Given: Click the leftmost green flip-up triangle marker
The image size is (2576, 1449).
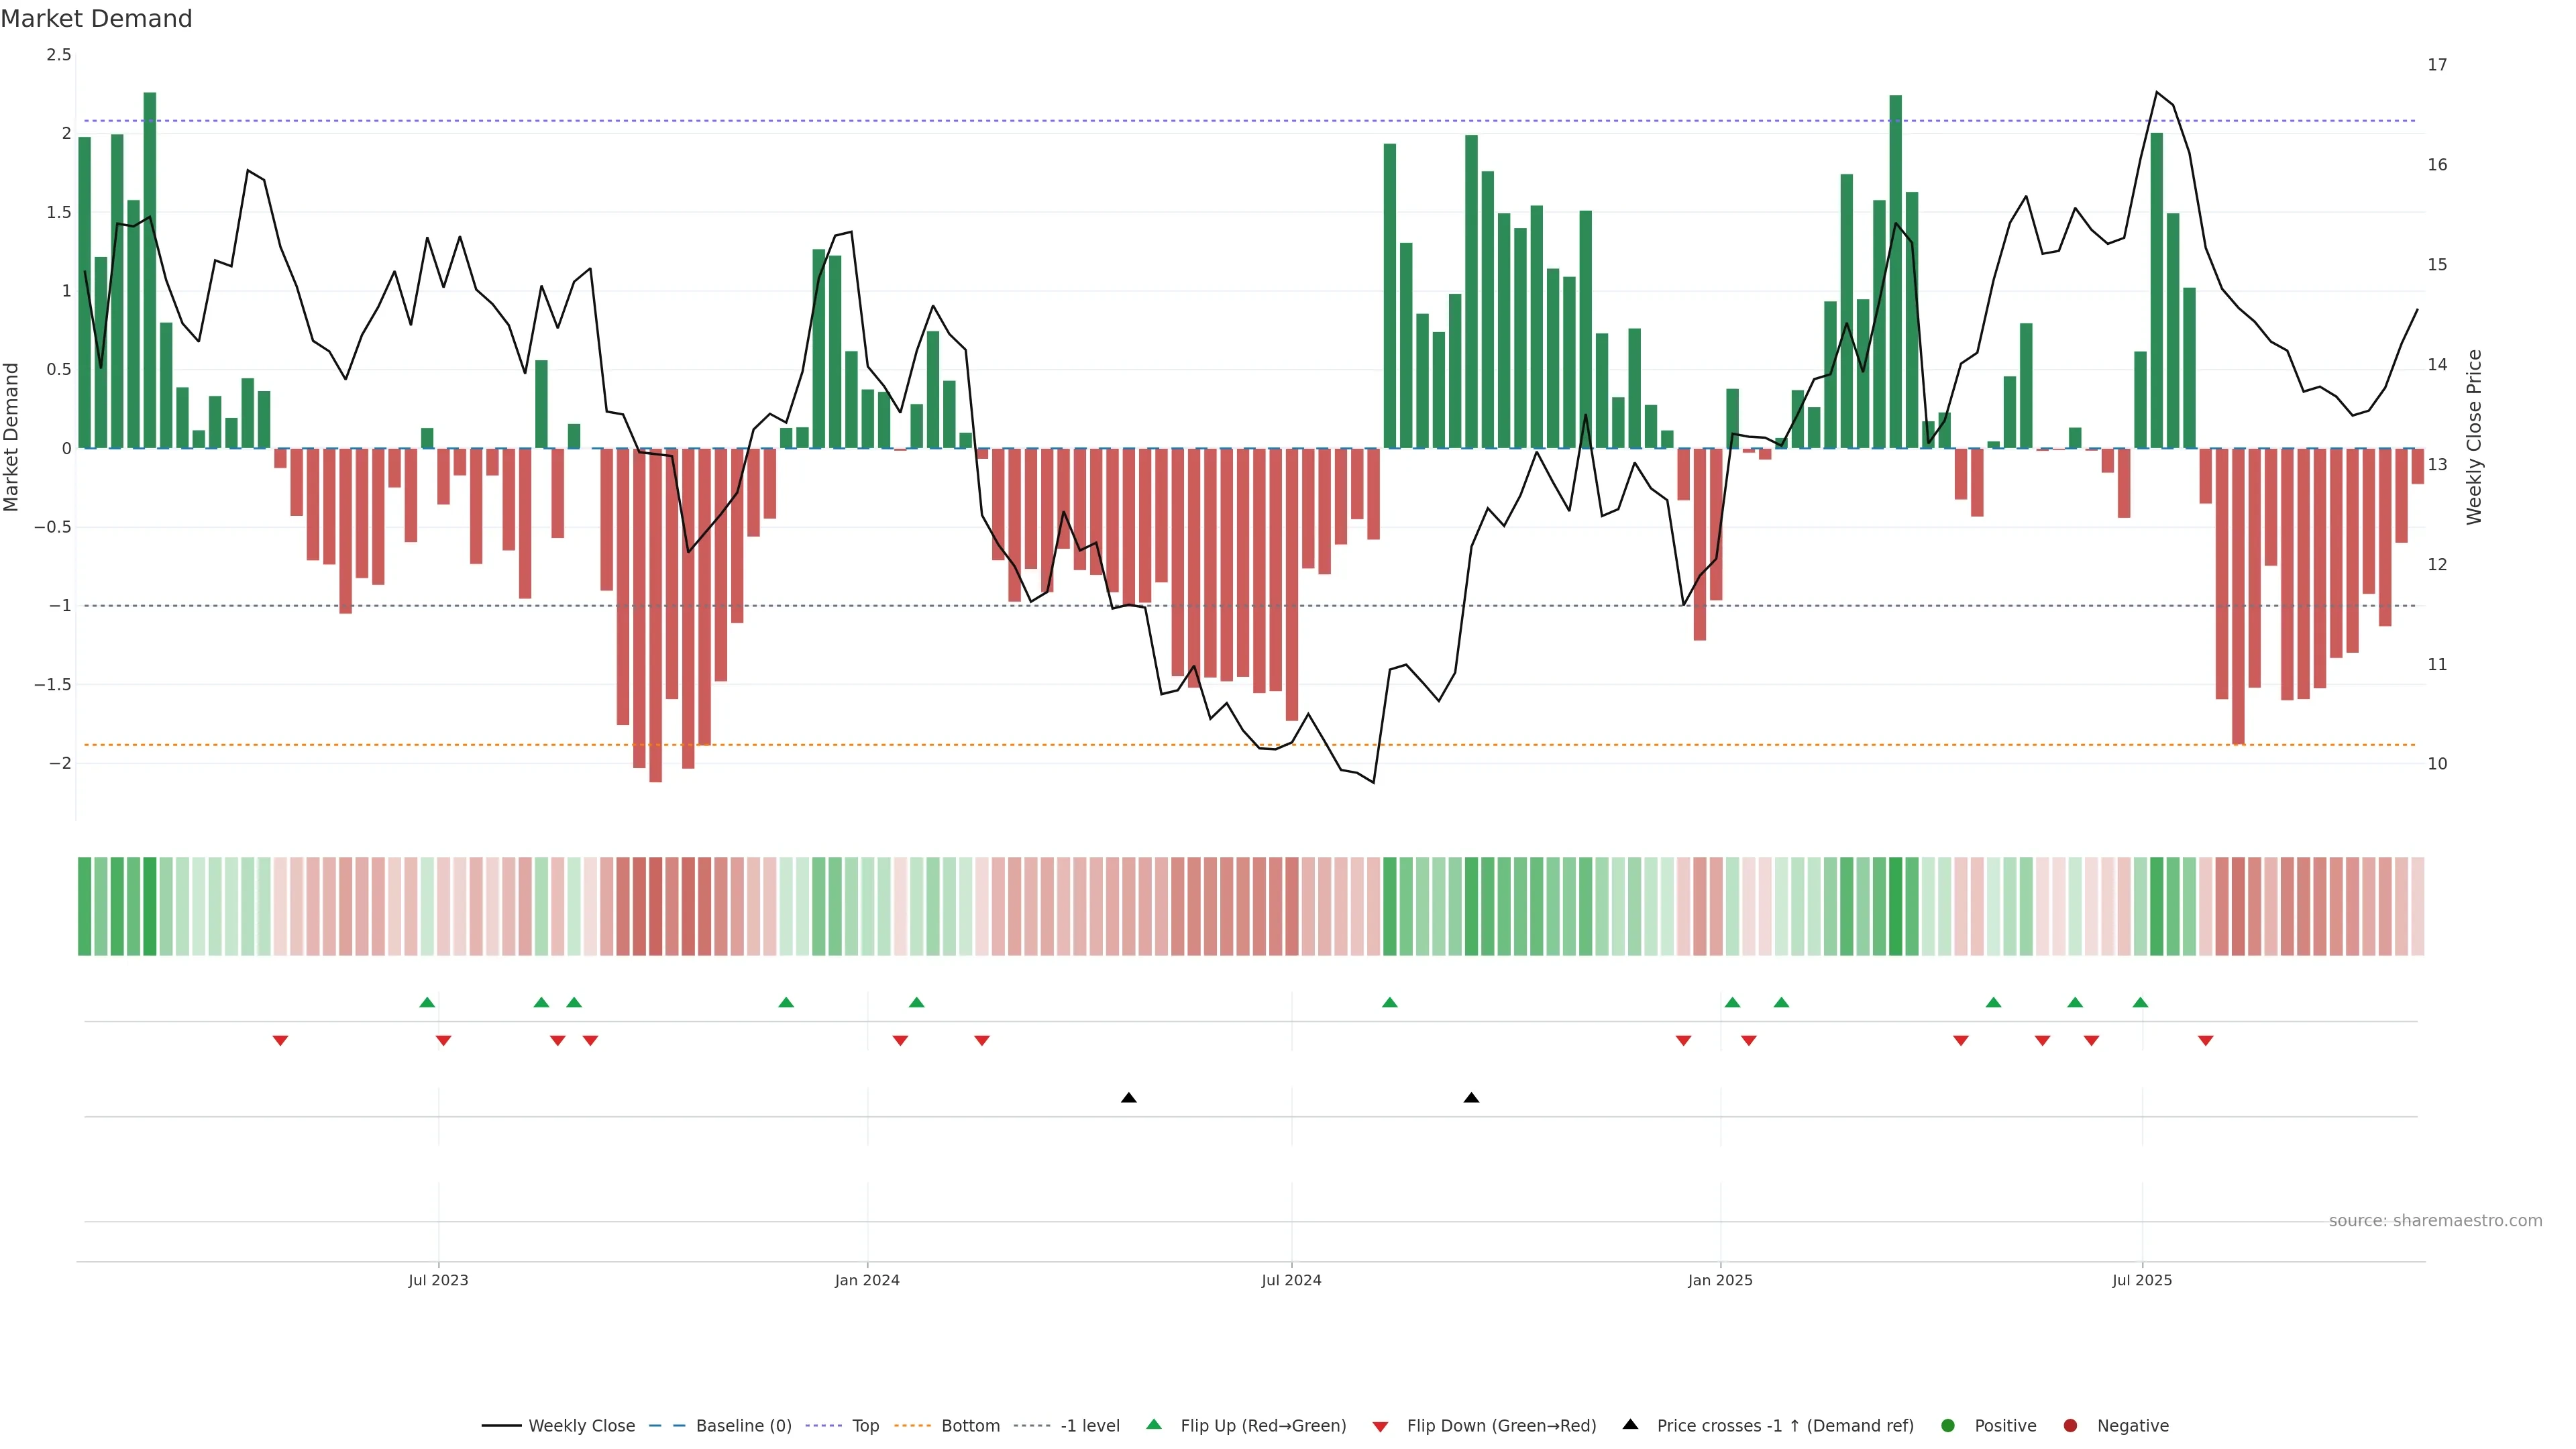Looking at the screenshot, I should tap(427, 1002).
